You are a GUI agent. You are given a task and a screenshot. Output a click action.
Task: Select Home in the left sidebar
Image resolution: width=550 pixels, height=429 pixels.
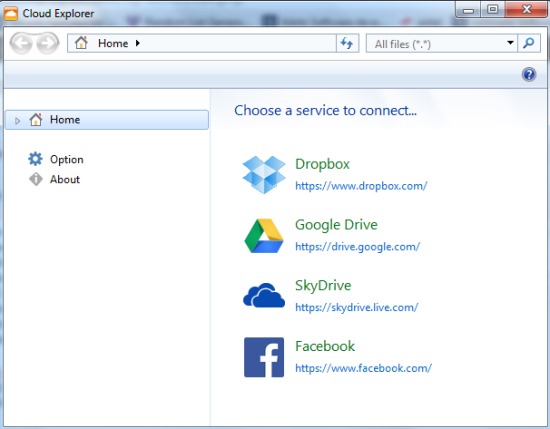(107, 120)
